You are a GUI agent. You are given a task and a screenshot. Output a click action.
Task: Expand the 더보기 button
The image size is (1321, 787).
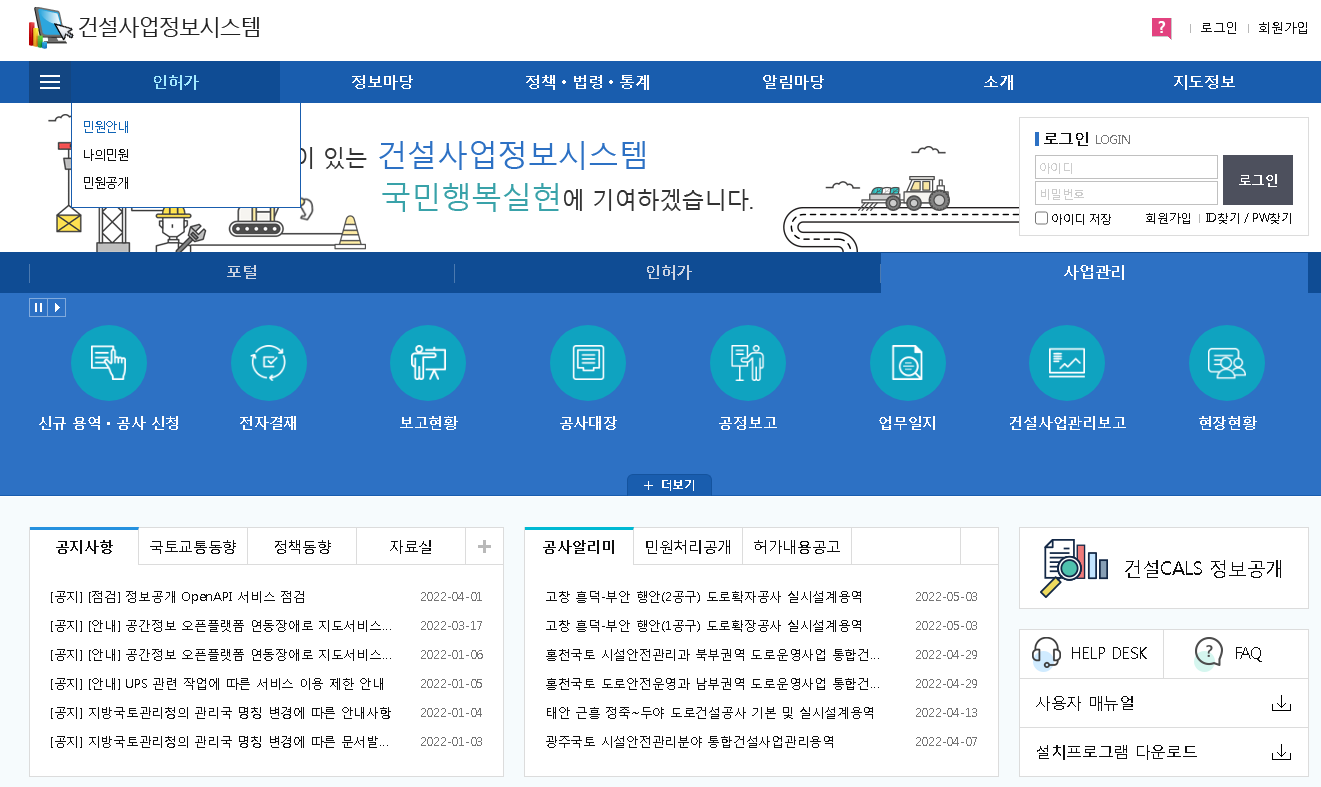pyautogui.click(x=669, y=485)
